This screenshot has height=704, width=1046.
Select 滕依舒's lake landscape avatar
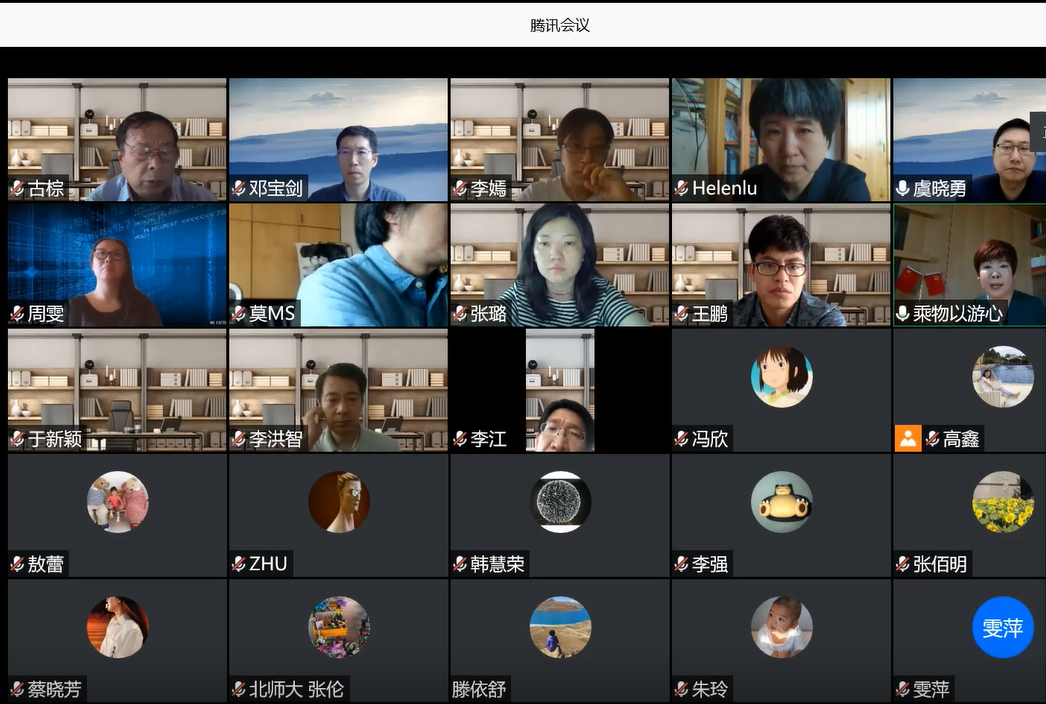tap(560, 627)
